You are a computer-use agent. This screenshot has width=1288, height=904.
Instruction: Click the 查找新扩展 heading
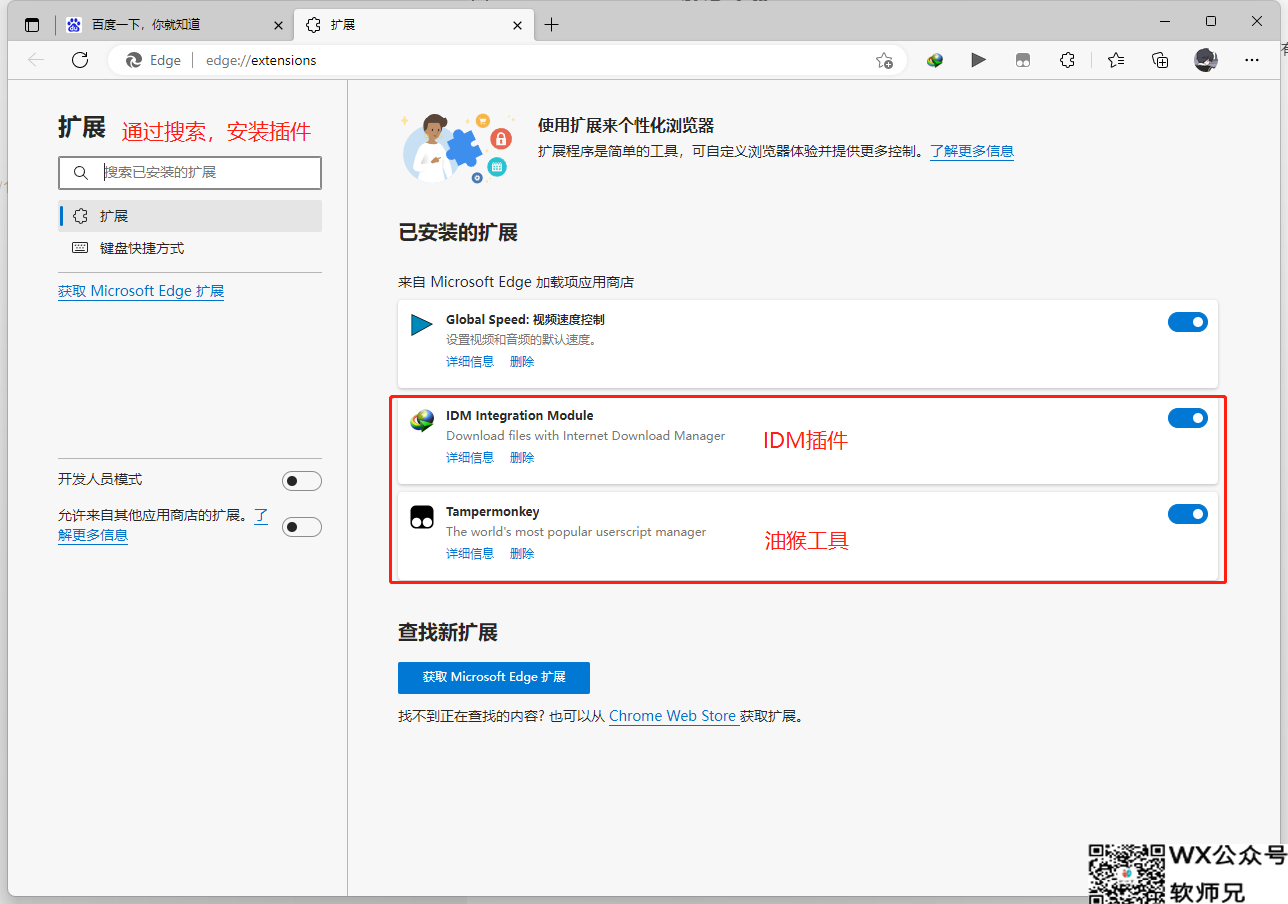(448, 632)
